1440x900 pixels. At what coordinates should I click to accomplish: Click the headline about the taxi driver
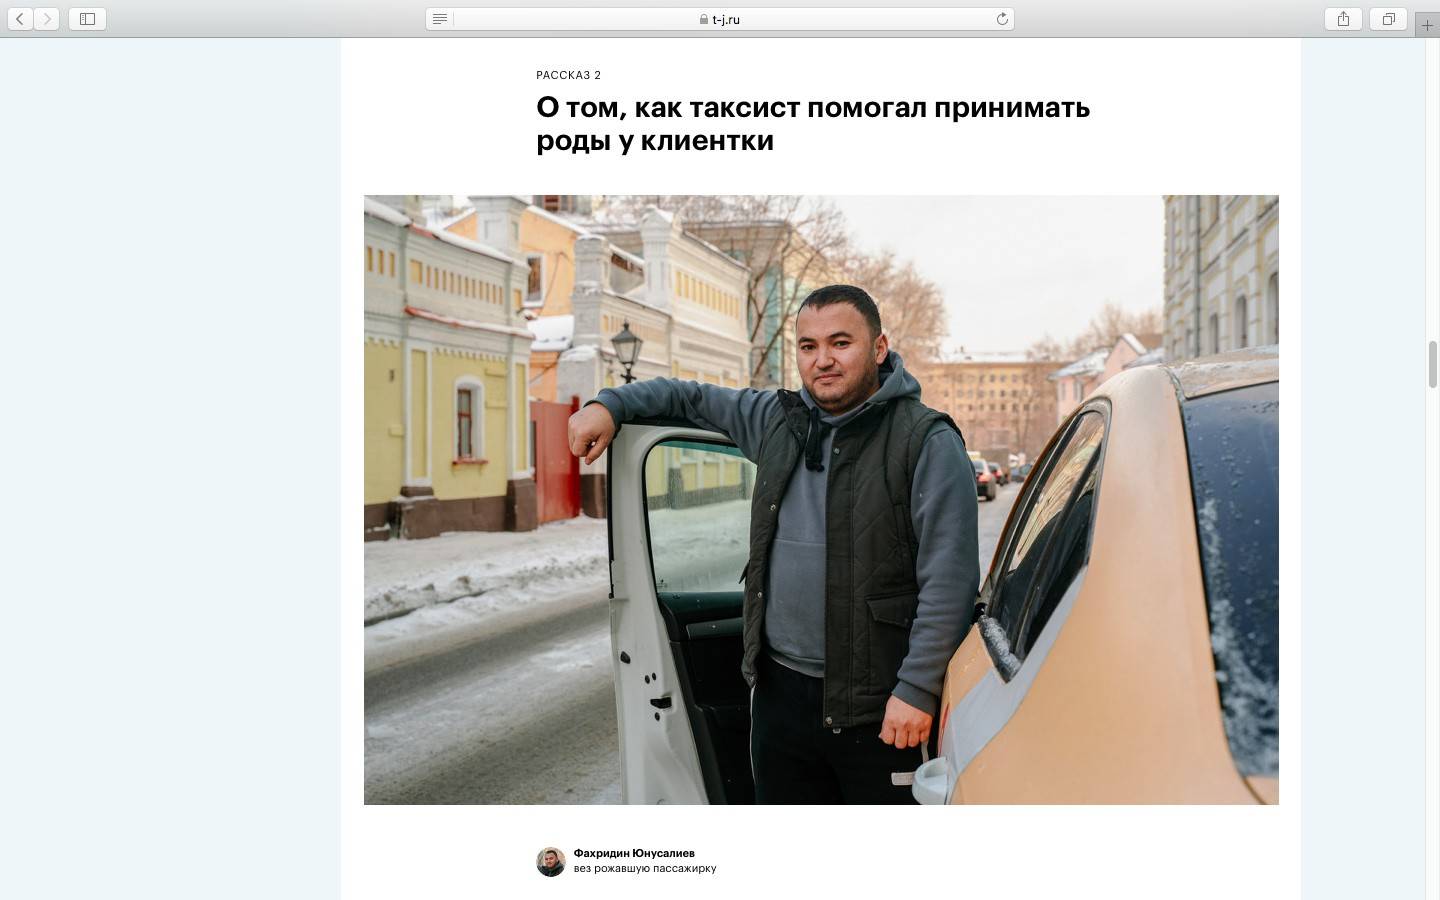pos(813,123)
